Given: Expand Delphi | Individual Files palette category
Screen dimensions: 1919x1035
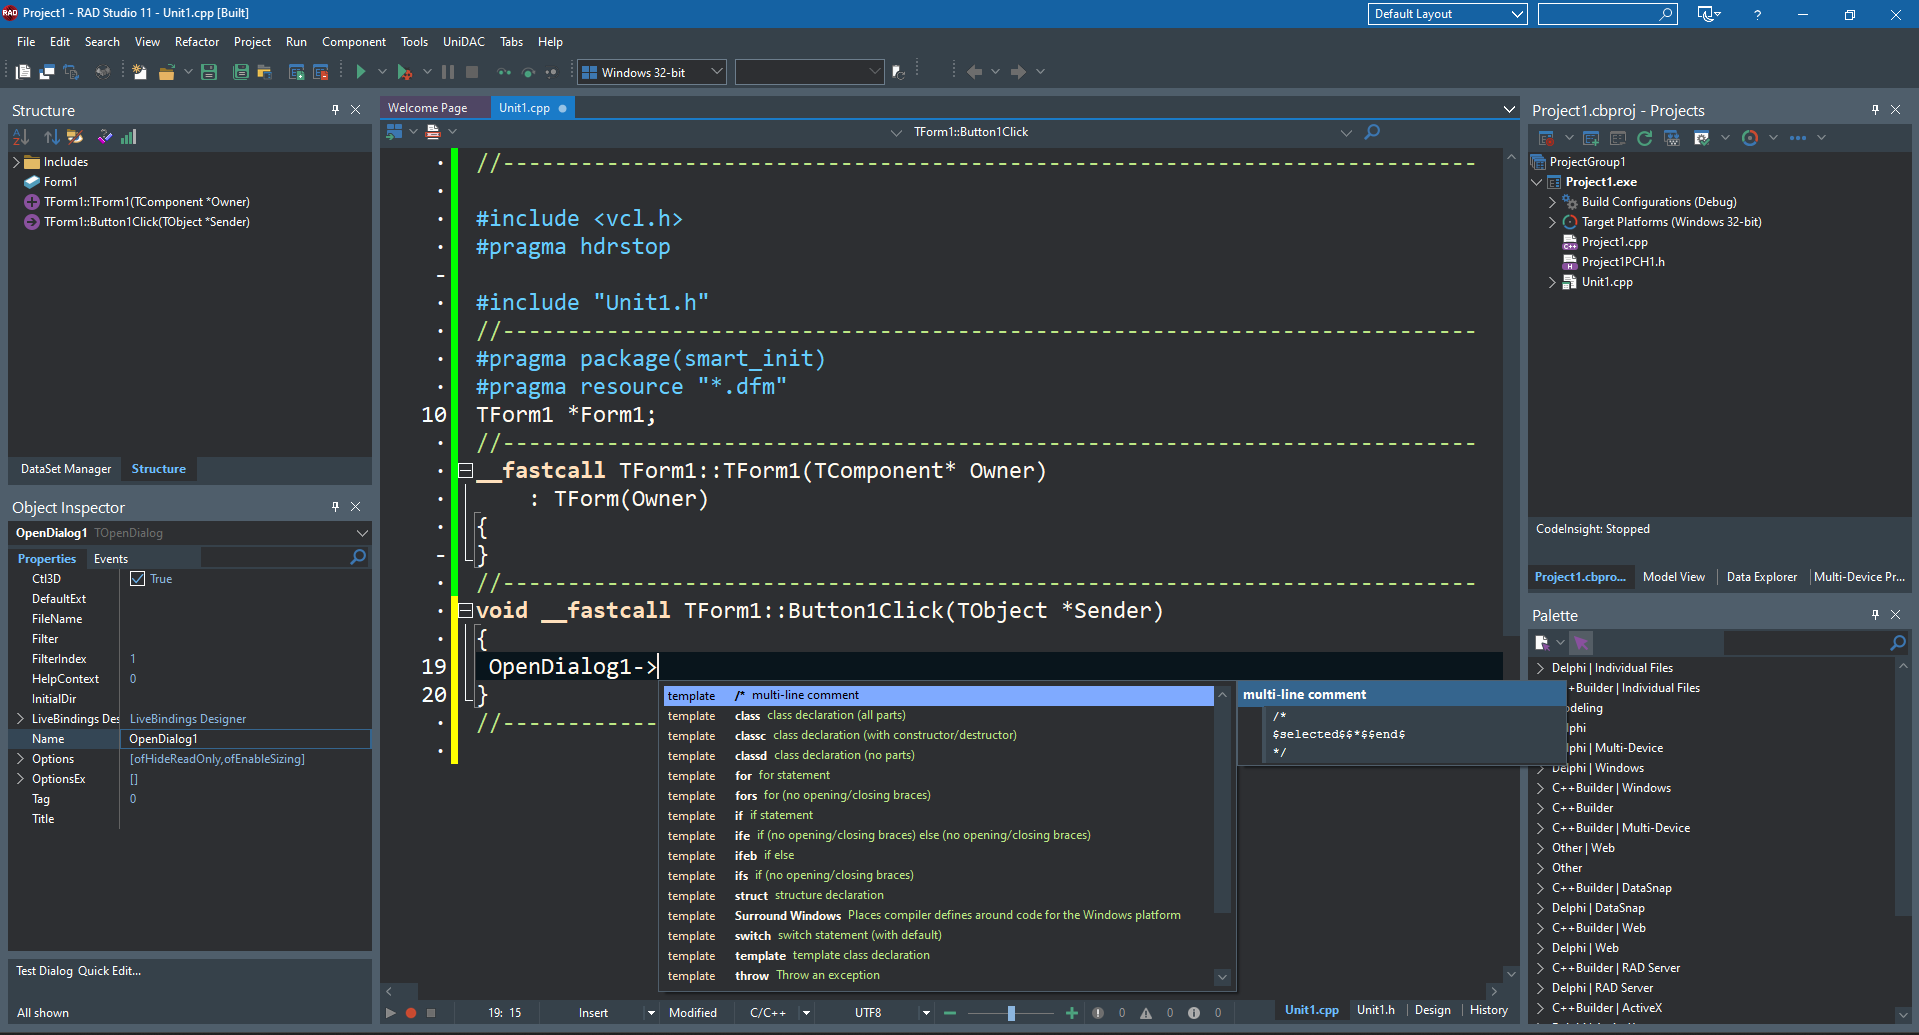Looking at the screenshot, I should (x=1540, y=668).
